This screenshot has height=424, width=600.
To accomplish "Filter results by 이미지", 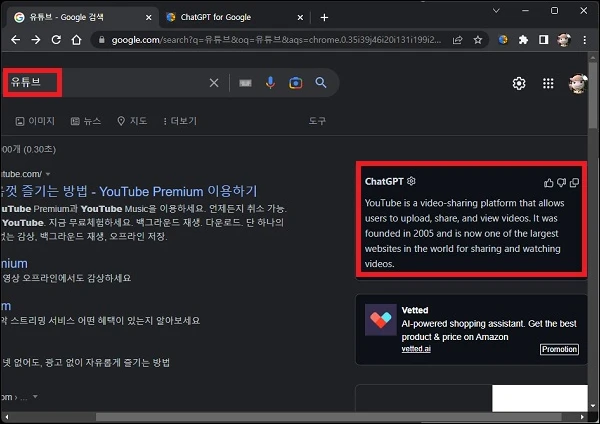I will coord(35,121).
